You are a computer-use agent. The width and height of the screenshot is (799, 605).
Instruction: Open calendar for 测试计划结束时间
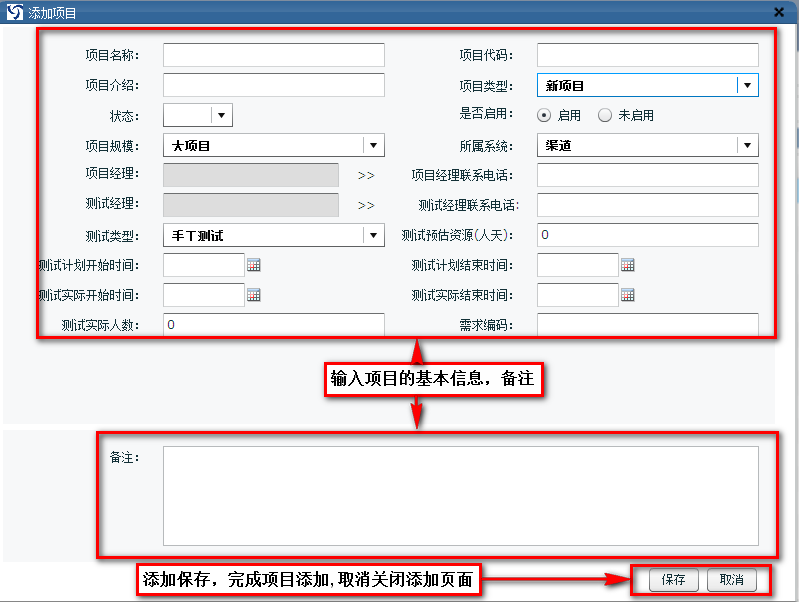[628, 265]
